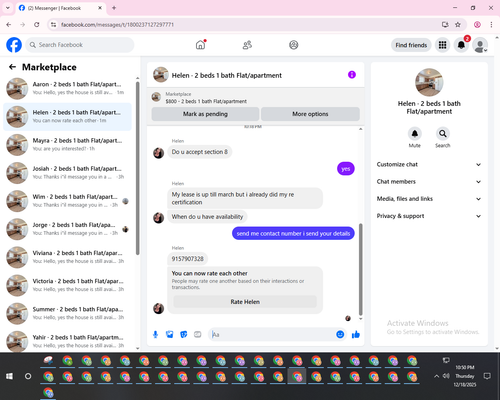Click in the Search Facebook field
This screenshot has height=400, width=500.
tap(80, 45)
